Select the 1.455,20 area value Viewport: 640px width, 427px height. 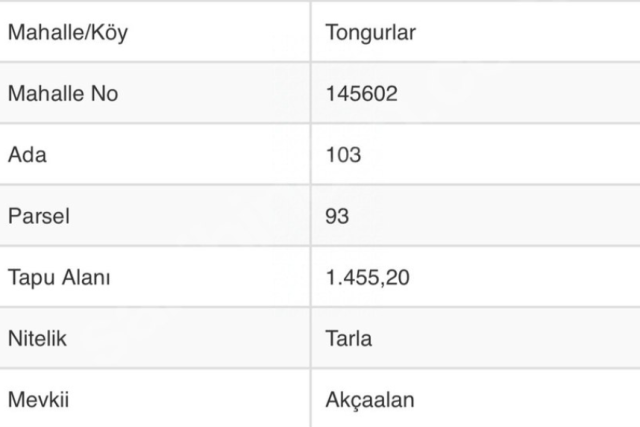366,277
